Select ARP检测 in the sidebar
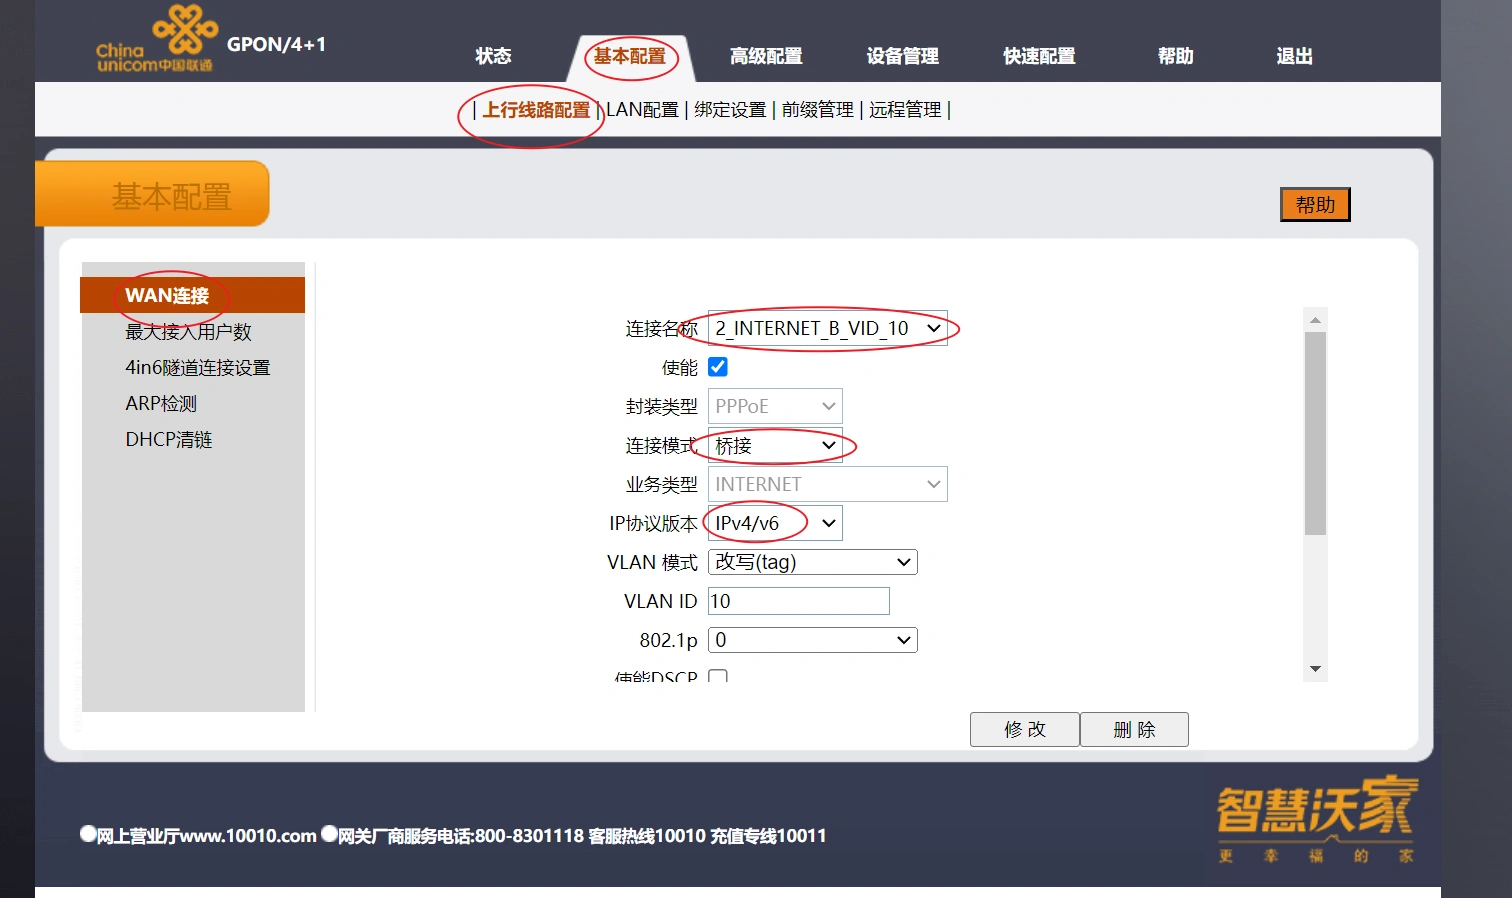This screenshot has height=898, width=1512. pyautogui.click(x=161, y=404)
